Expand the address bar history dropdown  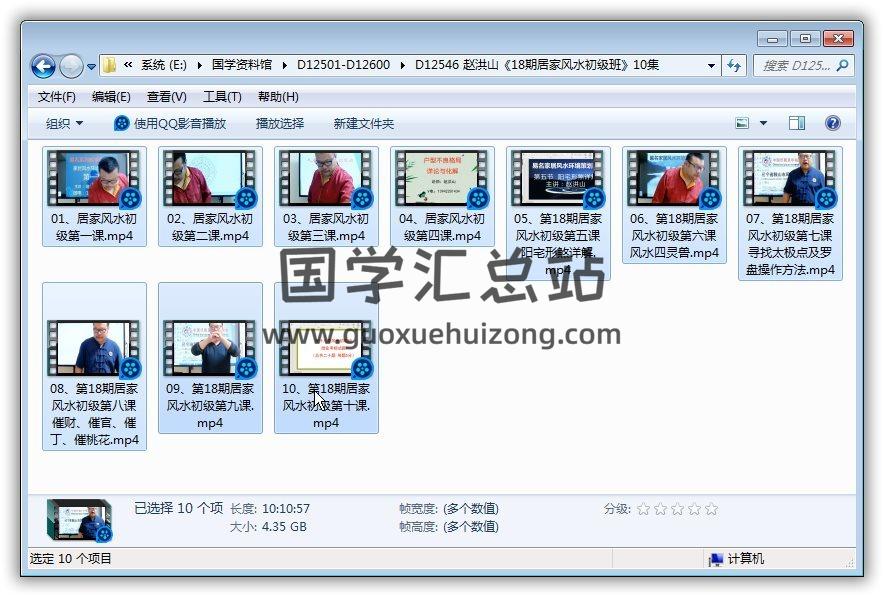click(x=711, y=65)
